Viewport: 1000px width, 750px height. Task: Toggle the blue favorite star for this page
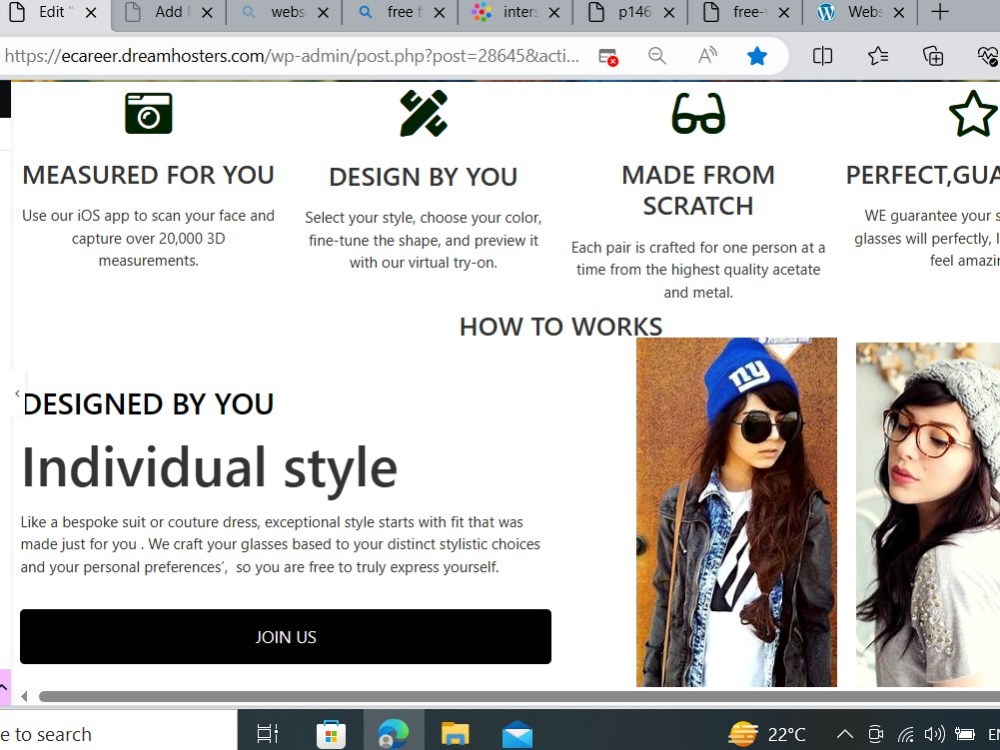pos(757,56)
